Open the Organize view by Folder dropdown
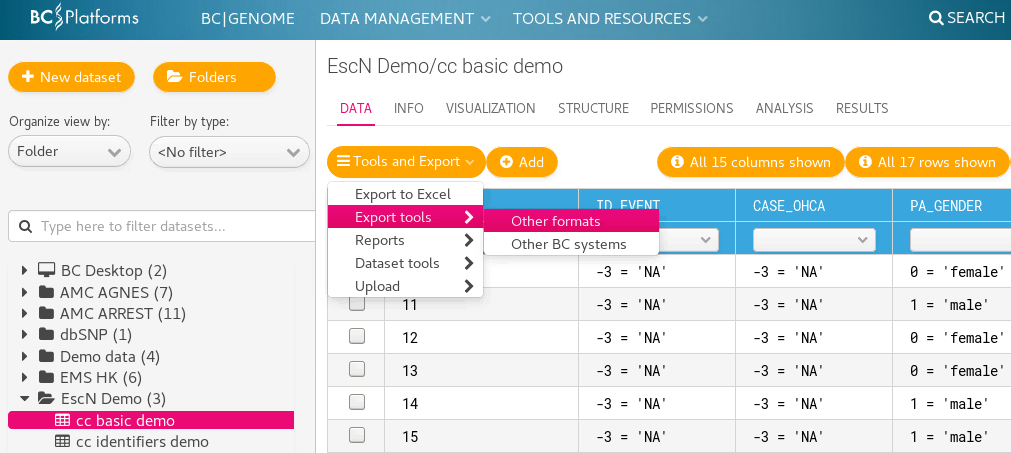 [x=70, y=152]
